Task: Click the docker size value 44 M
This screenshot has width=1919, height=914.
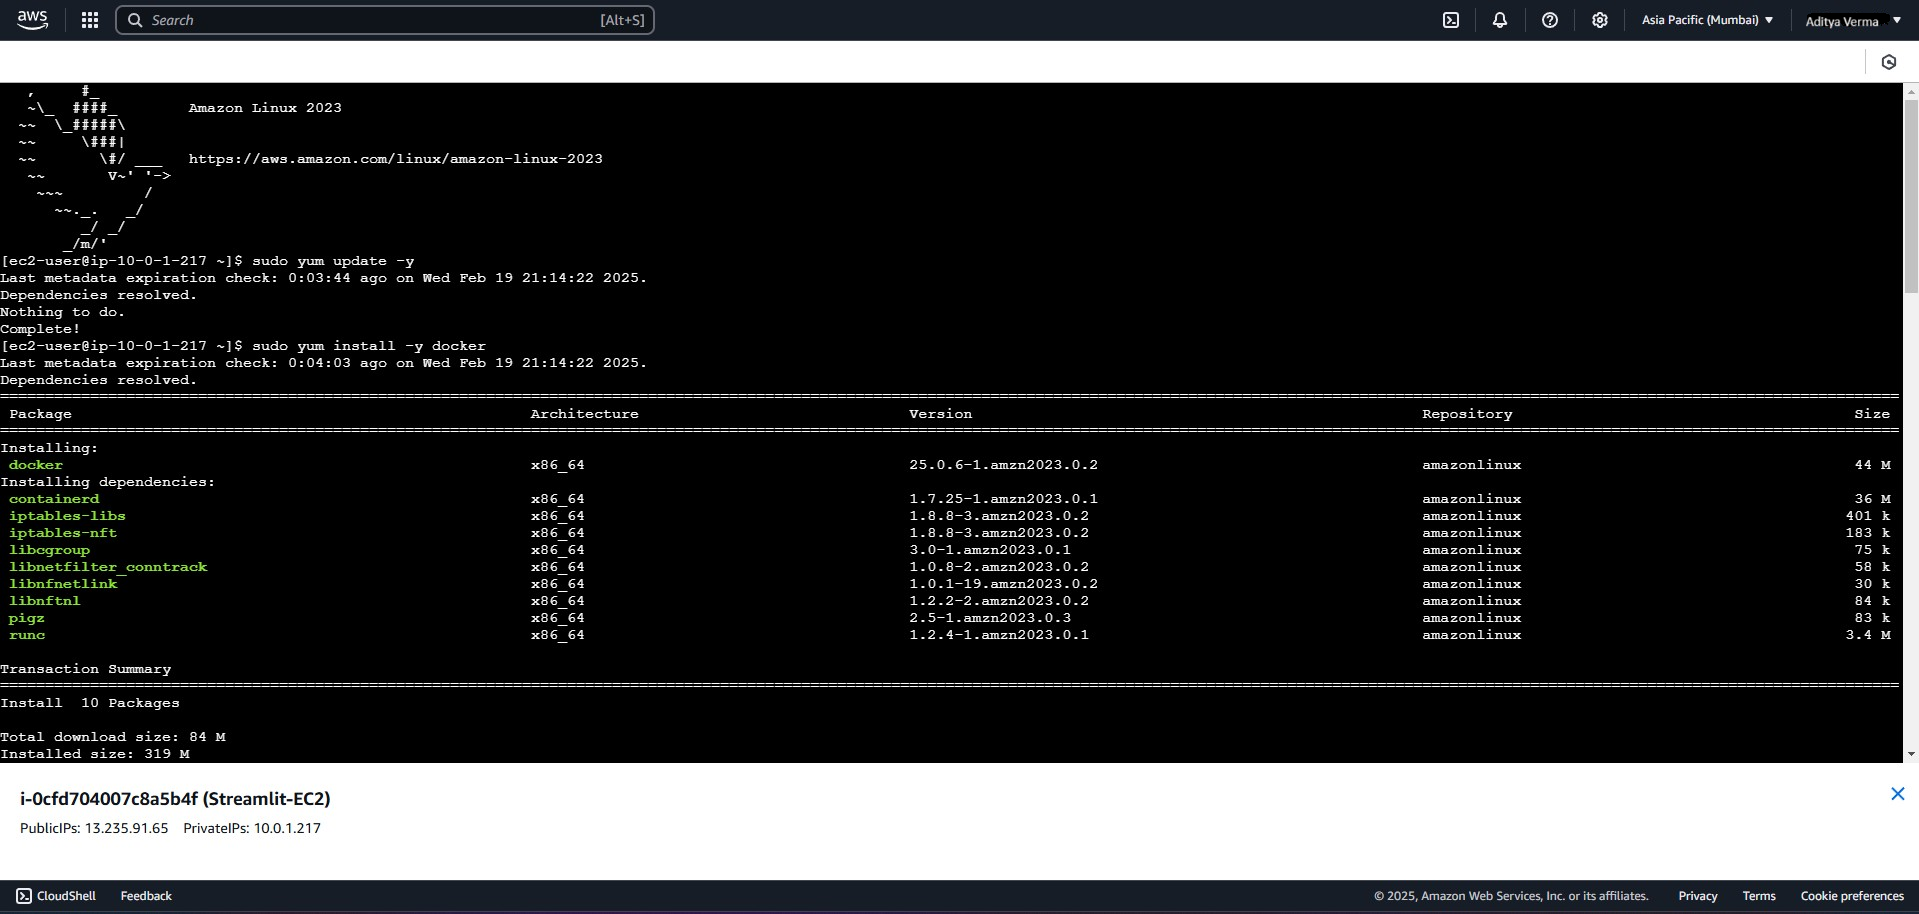Action: tap(1872, 465)
